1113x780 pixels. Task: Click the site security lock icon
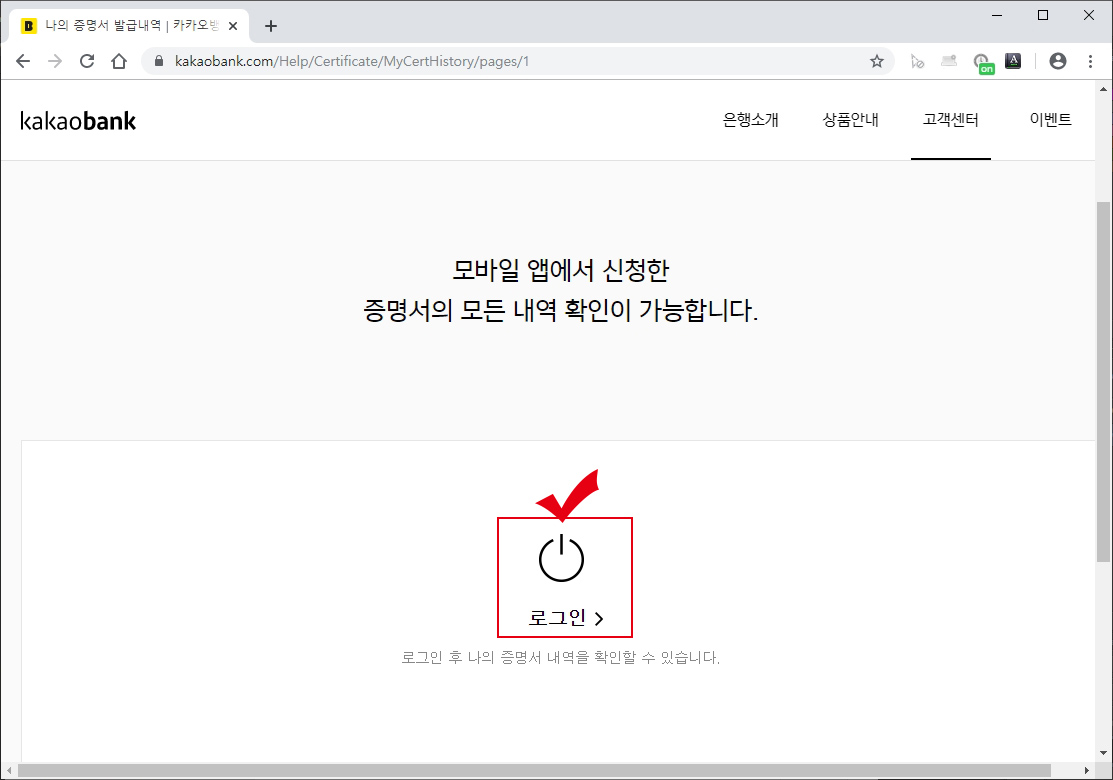158,60
